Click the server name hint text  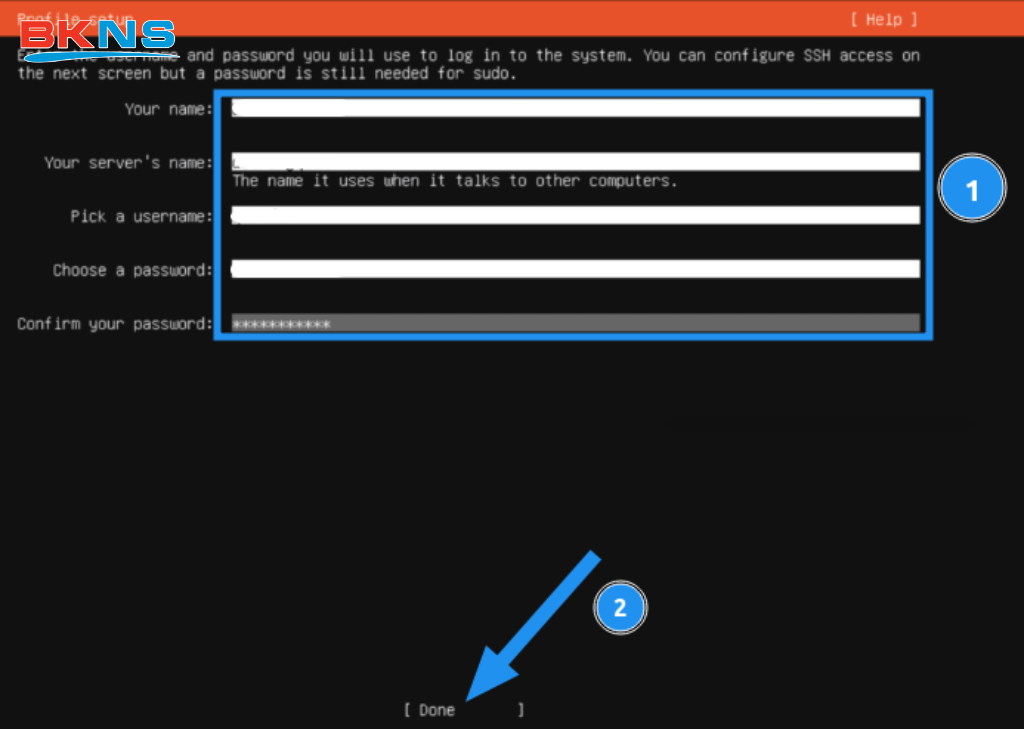(455, 181)
